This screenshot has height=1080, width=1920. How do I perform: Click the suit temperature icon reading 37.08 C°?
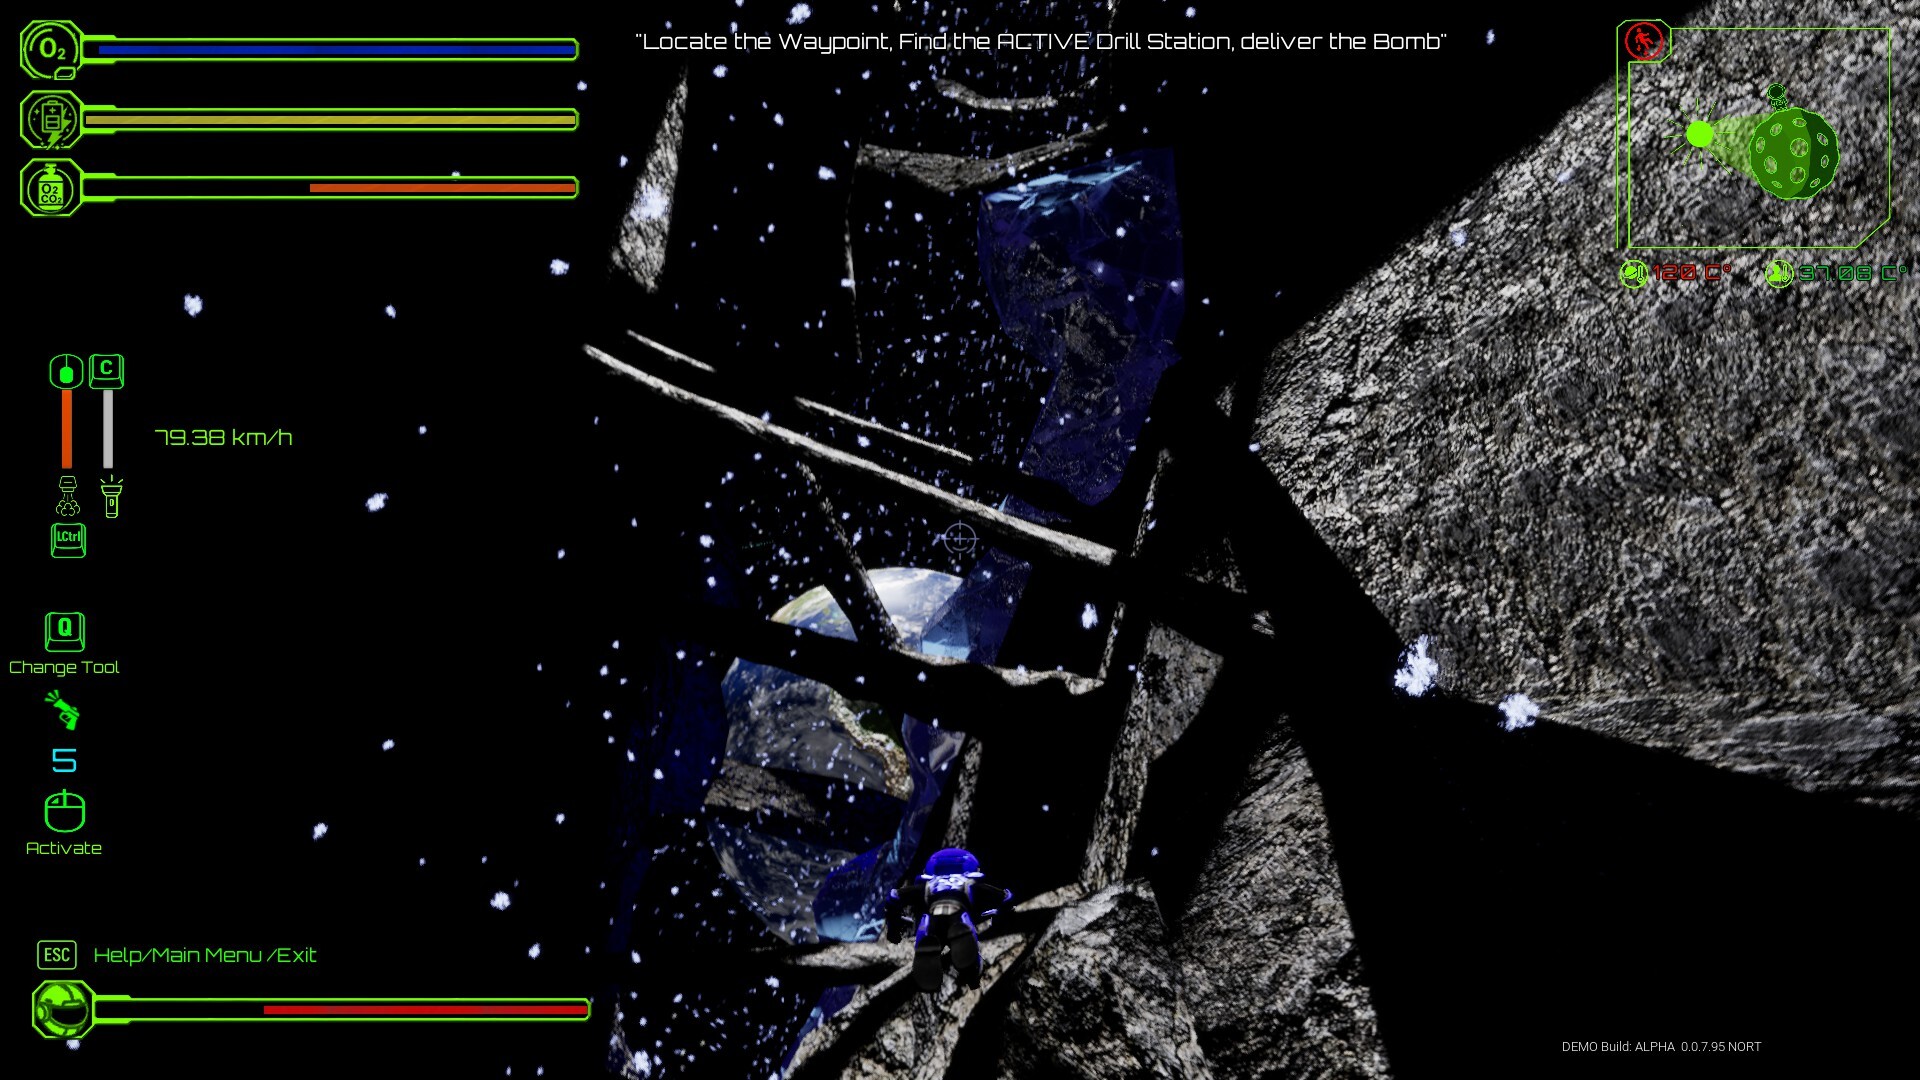pyautogui.click(x=1779, y=270)
